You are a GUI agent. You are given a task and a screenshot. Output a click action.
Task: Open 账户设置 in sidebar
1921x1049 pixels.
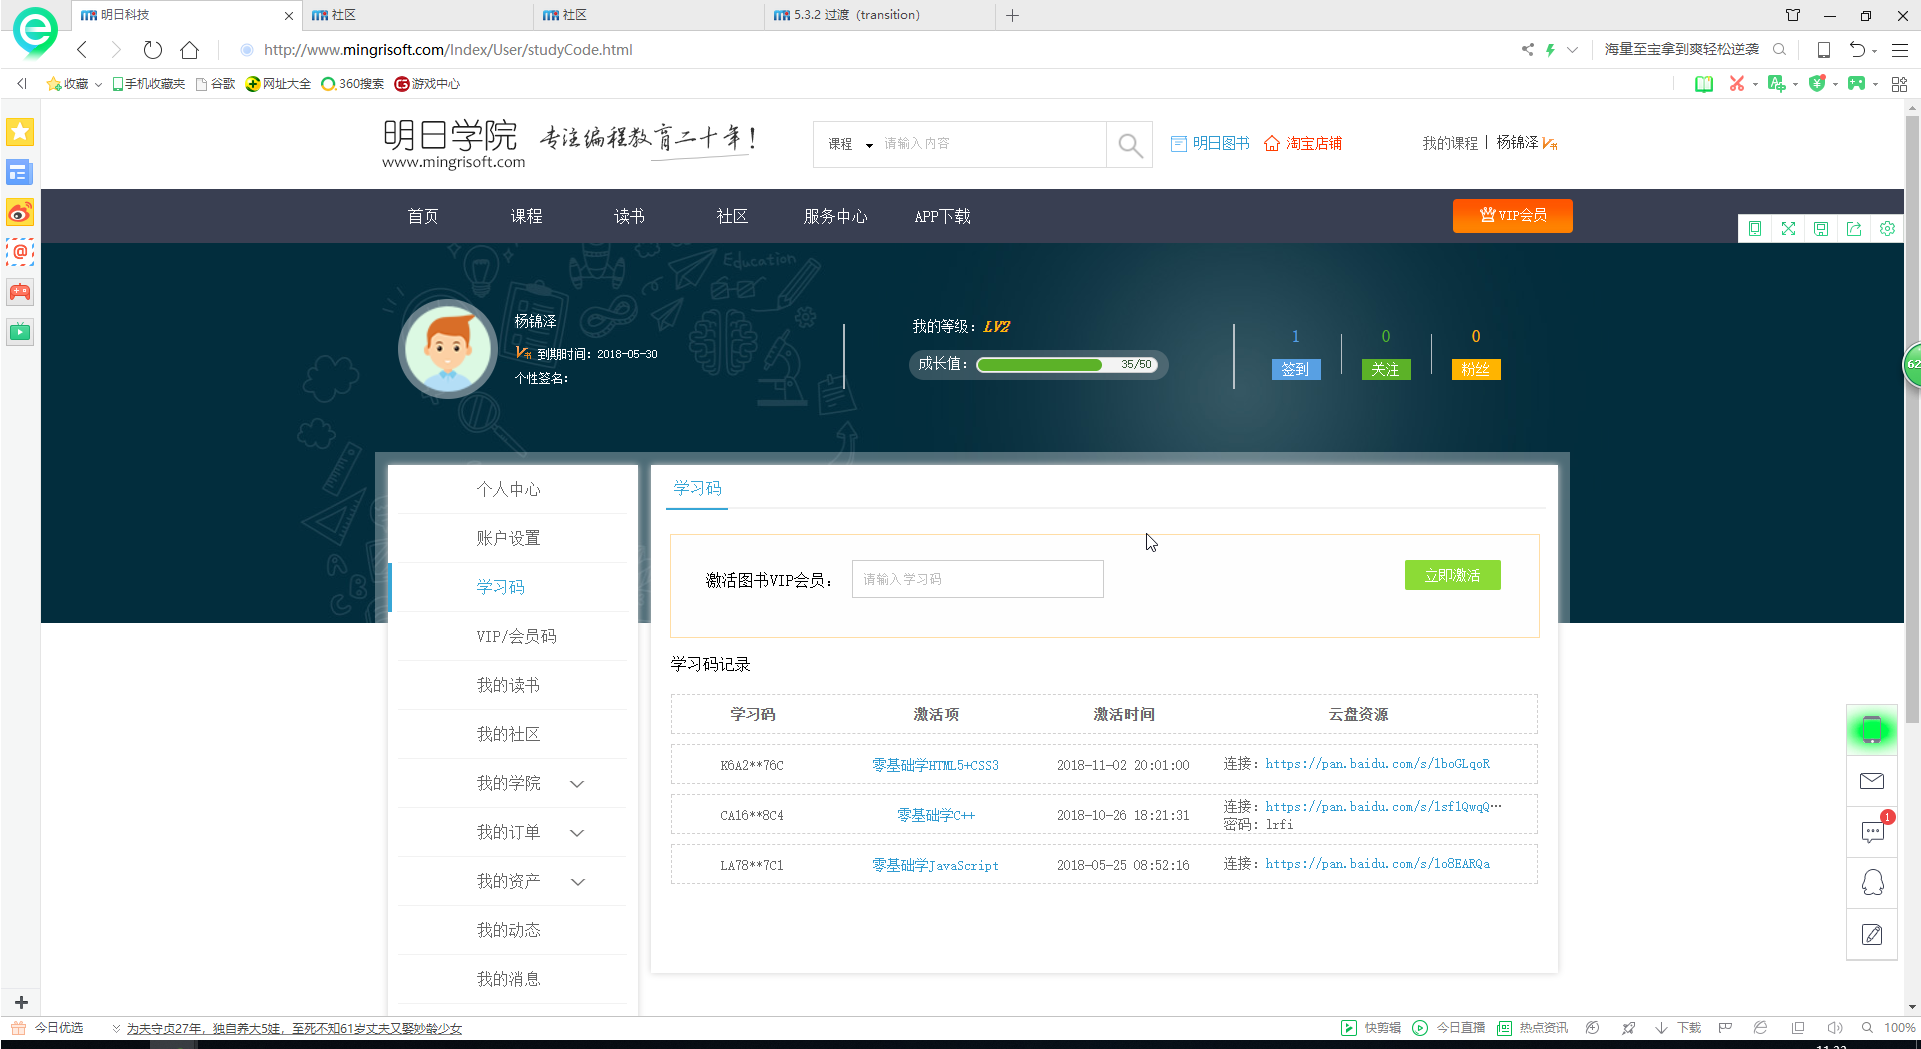point(508,538)
